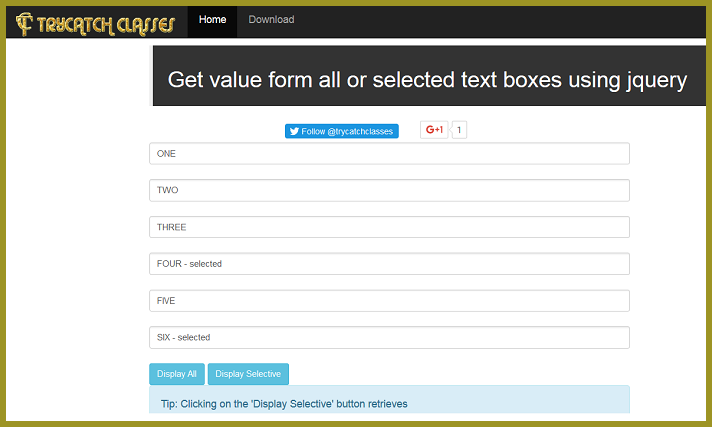Focus the ONE text box
This screenshot has width=712, height=427.
coord(389,154)
